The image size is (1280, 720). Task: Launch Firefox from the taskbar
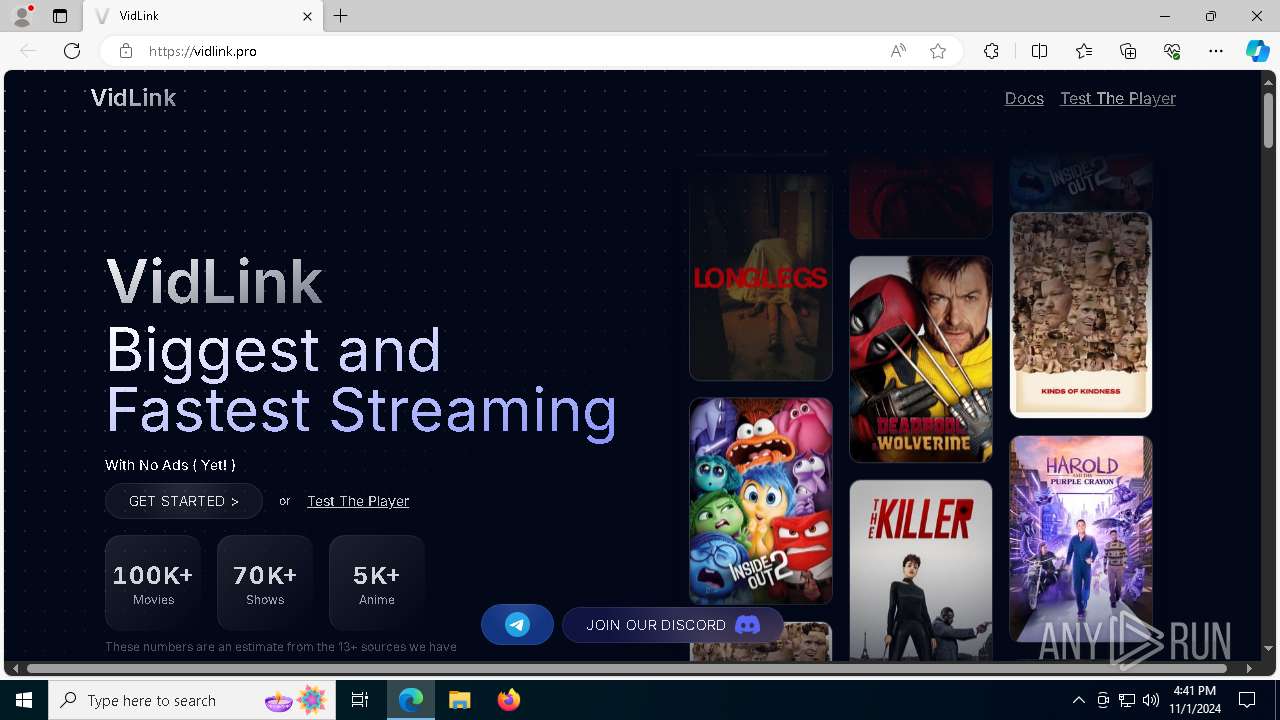(x=509, y=700)
